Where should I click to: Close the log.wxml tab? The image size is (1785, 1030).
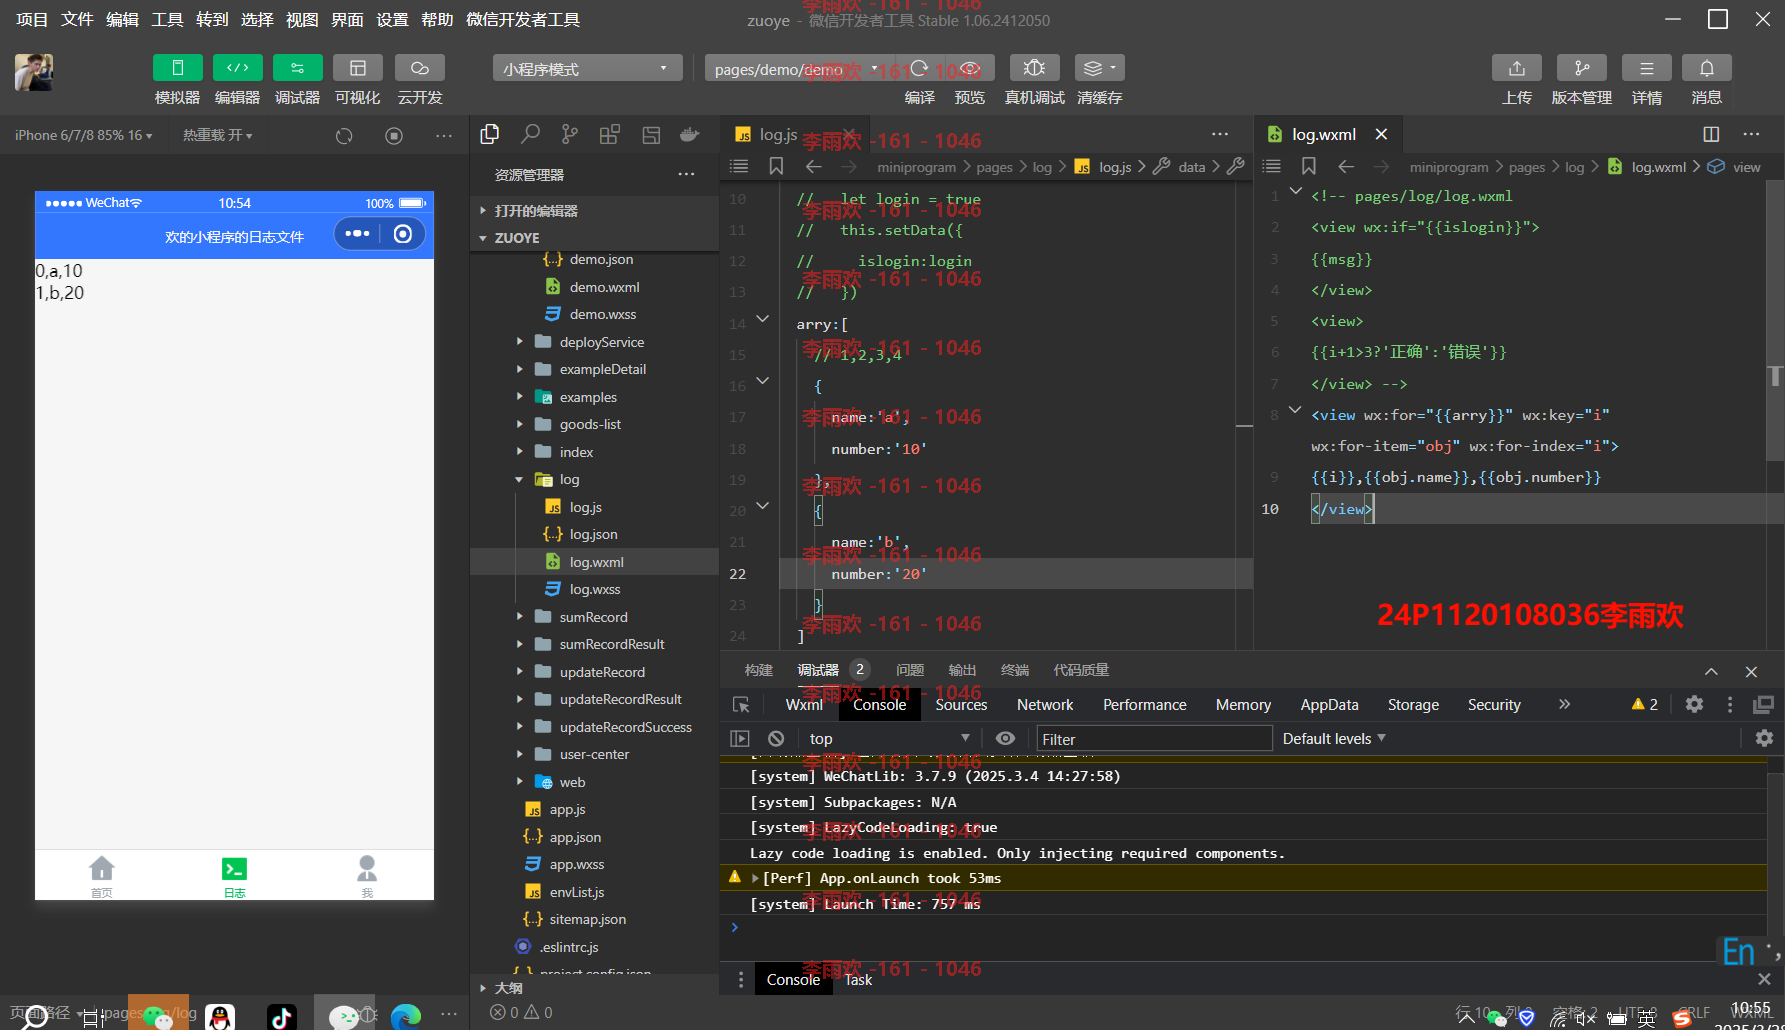1381,134
